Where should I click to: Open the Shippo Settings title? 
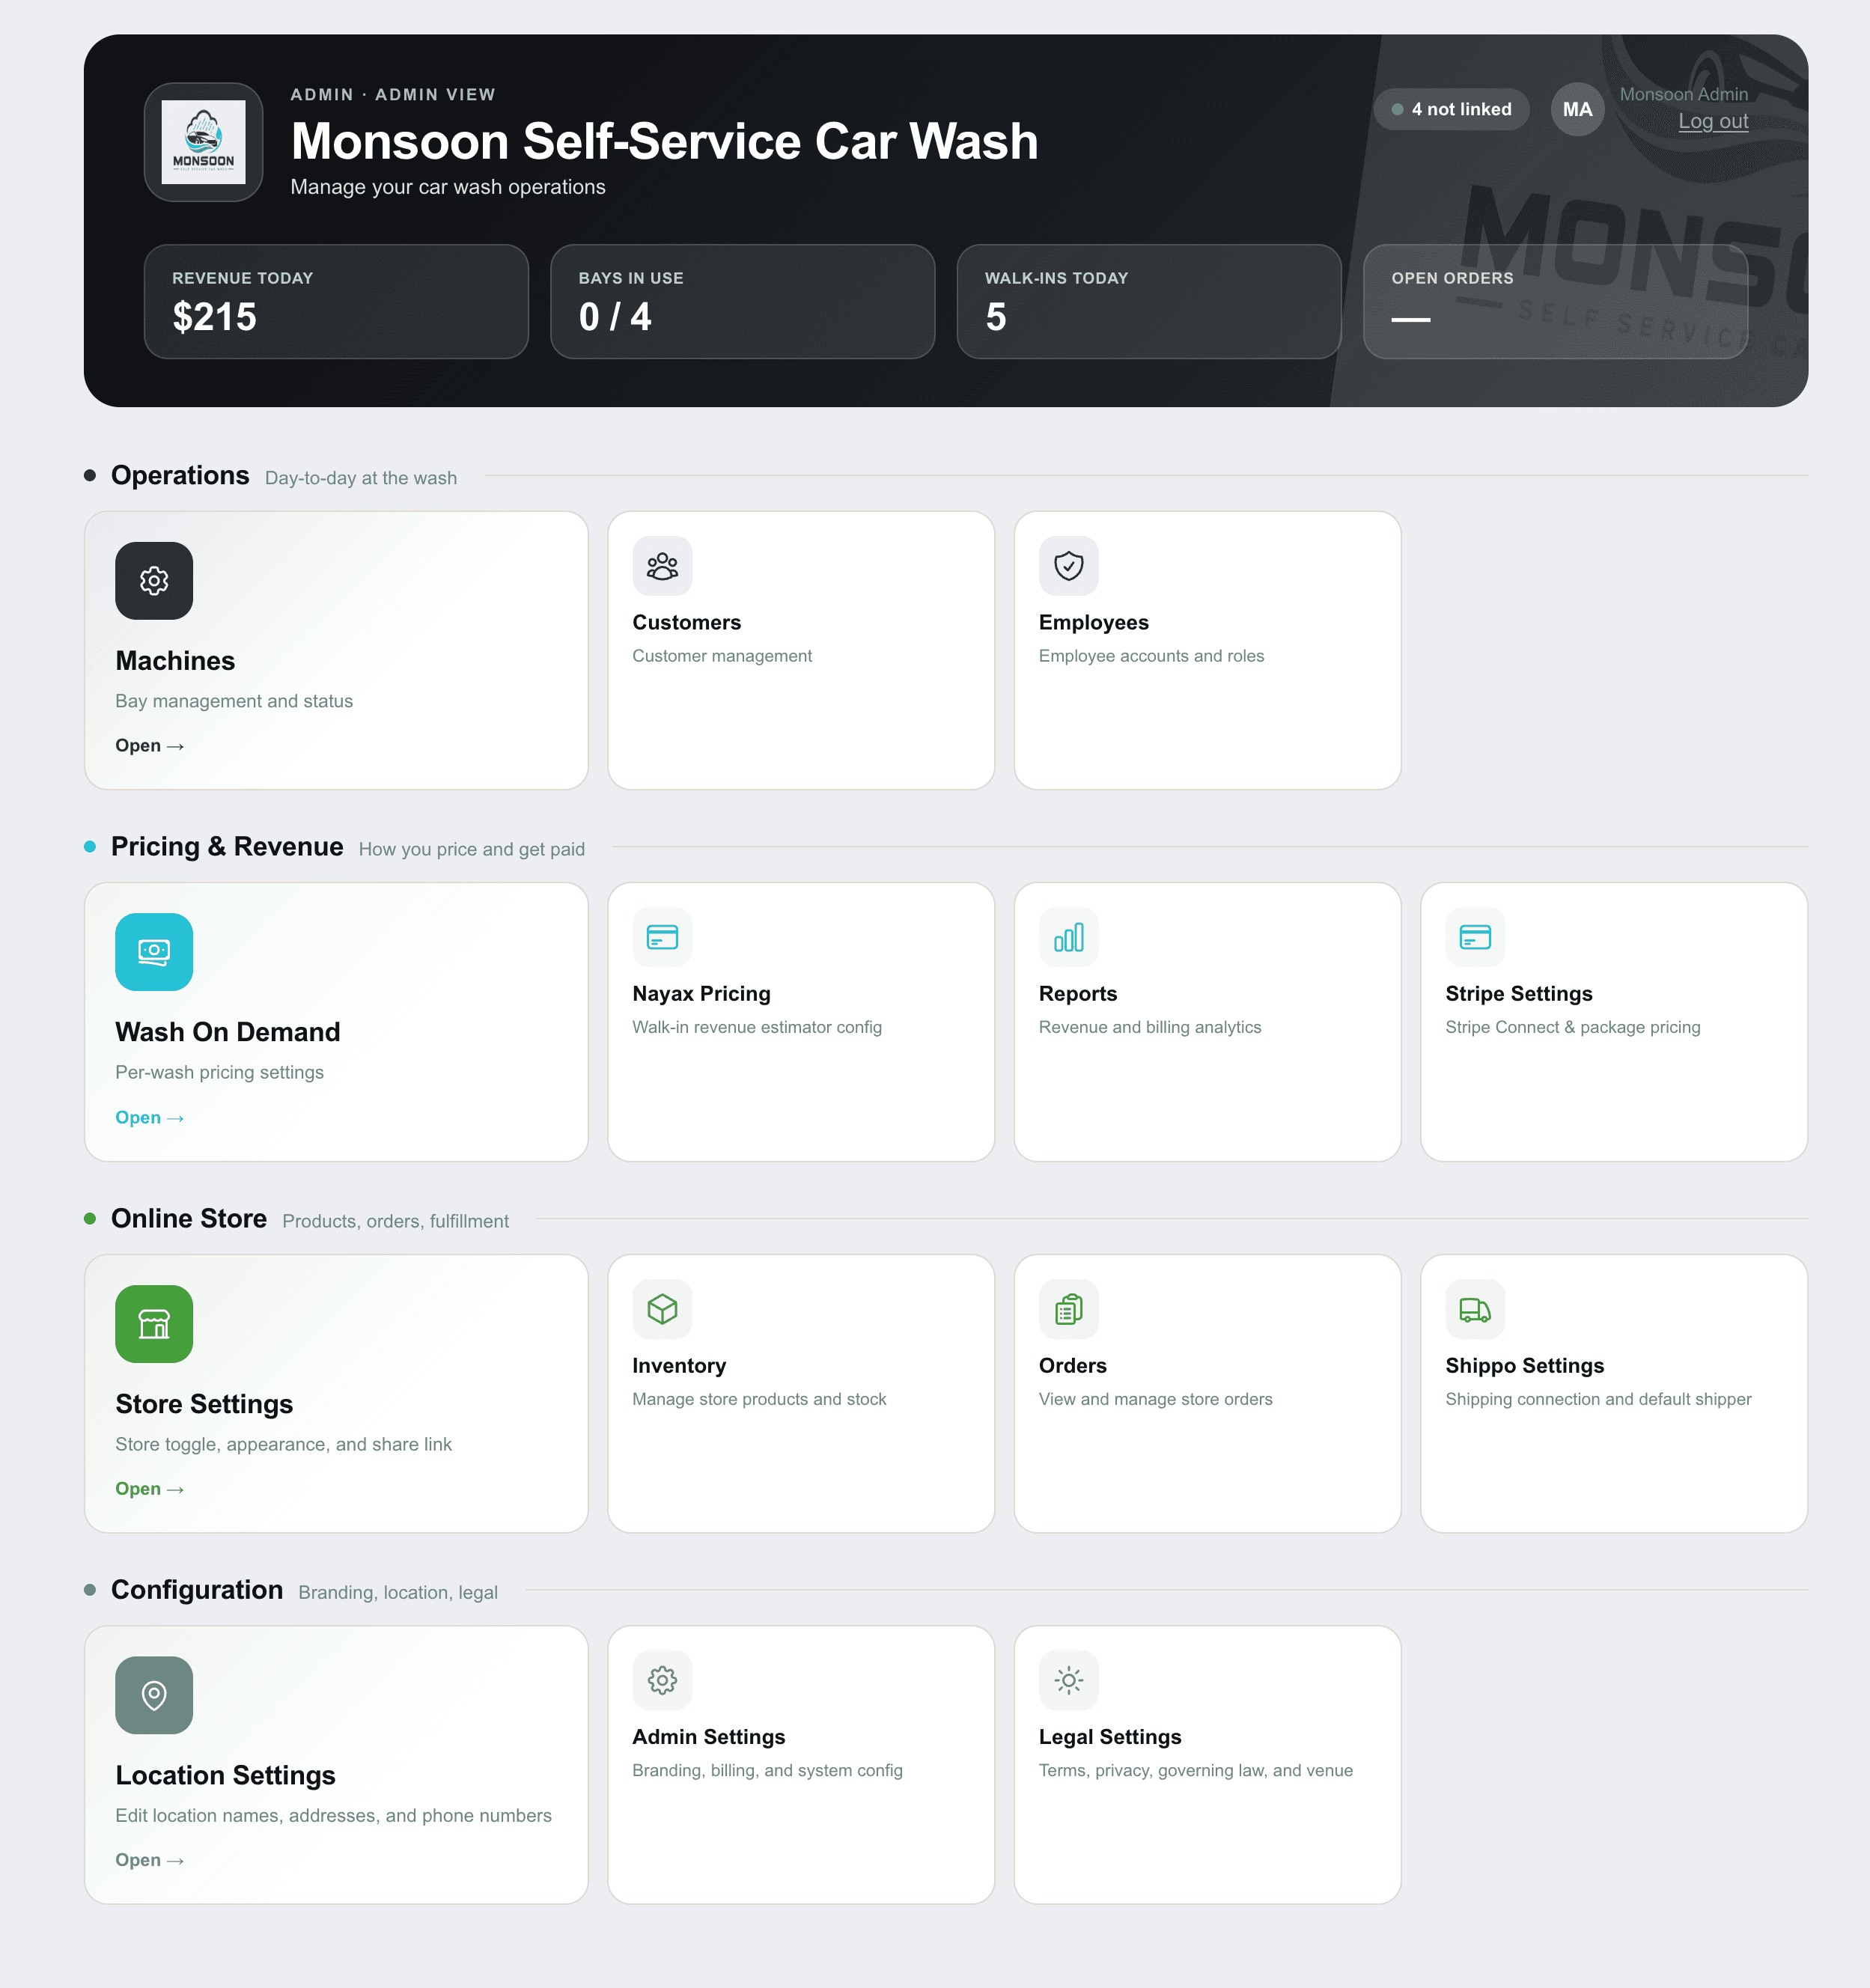pos(1525,1365)
